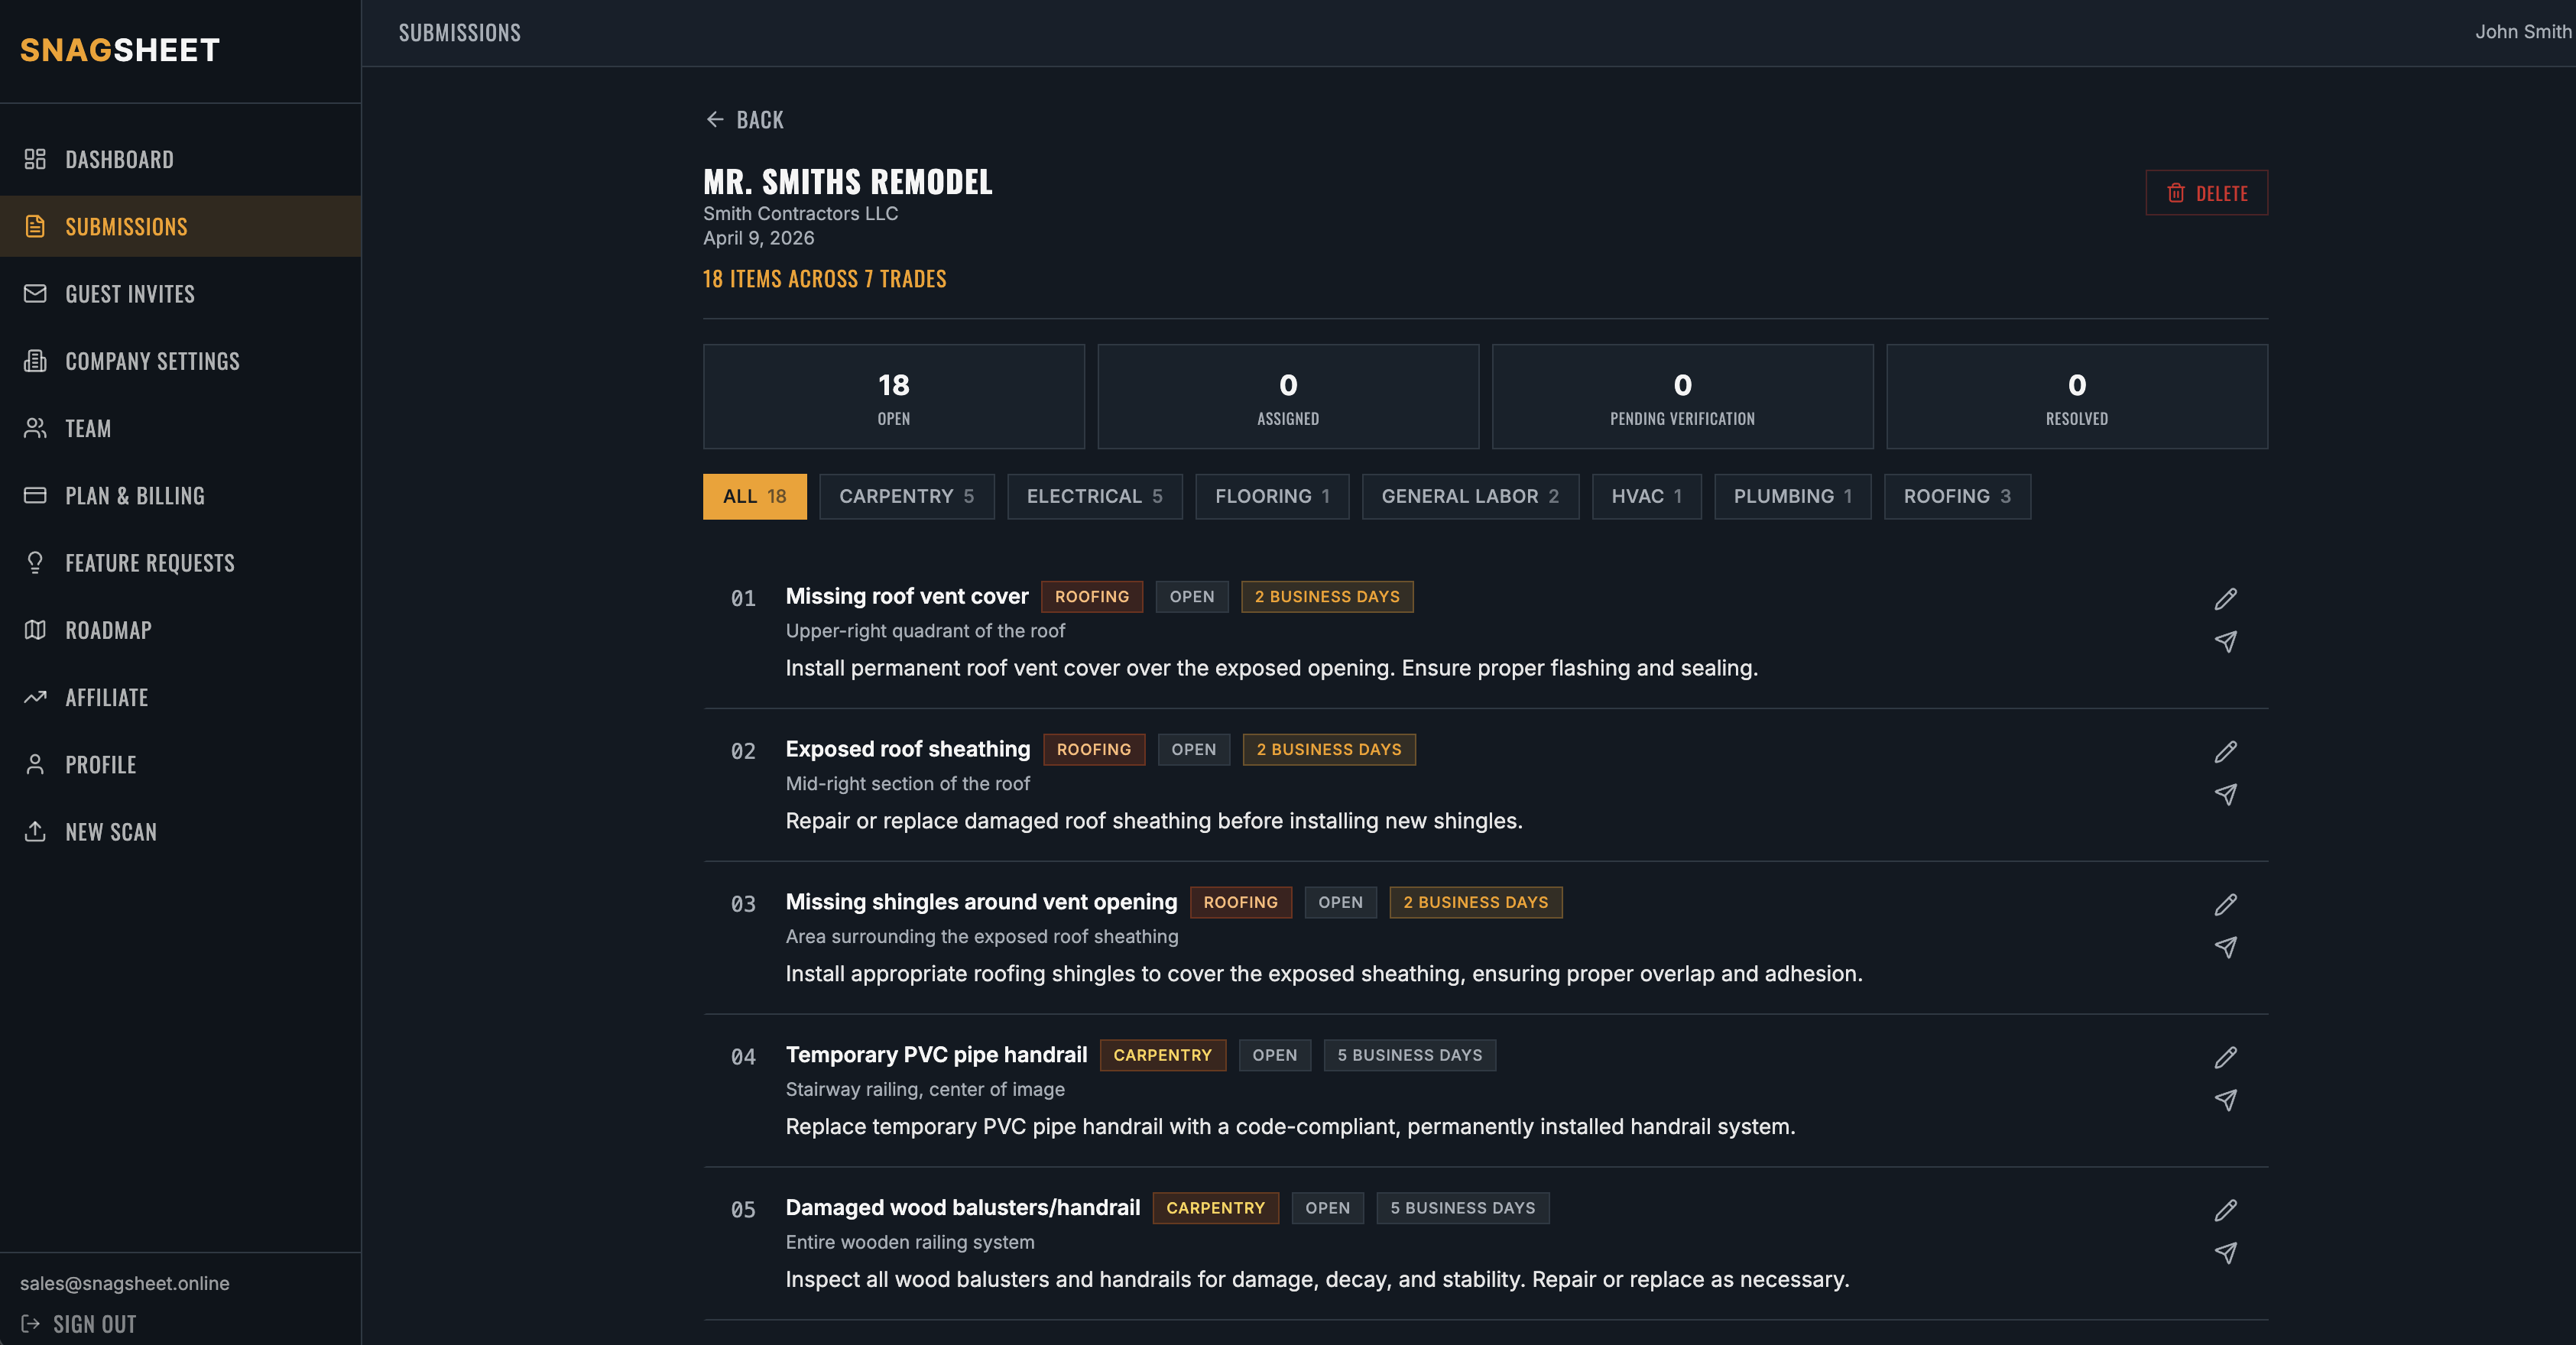The width and height of the screenshot is (2576, 1345).
Task: Filter items by Flooring trade
Action: [1272, 496]
